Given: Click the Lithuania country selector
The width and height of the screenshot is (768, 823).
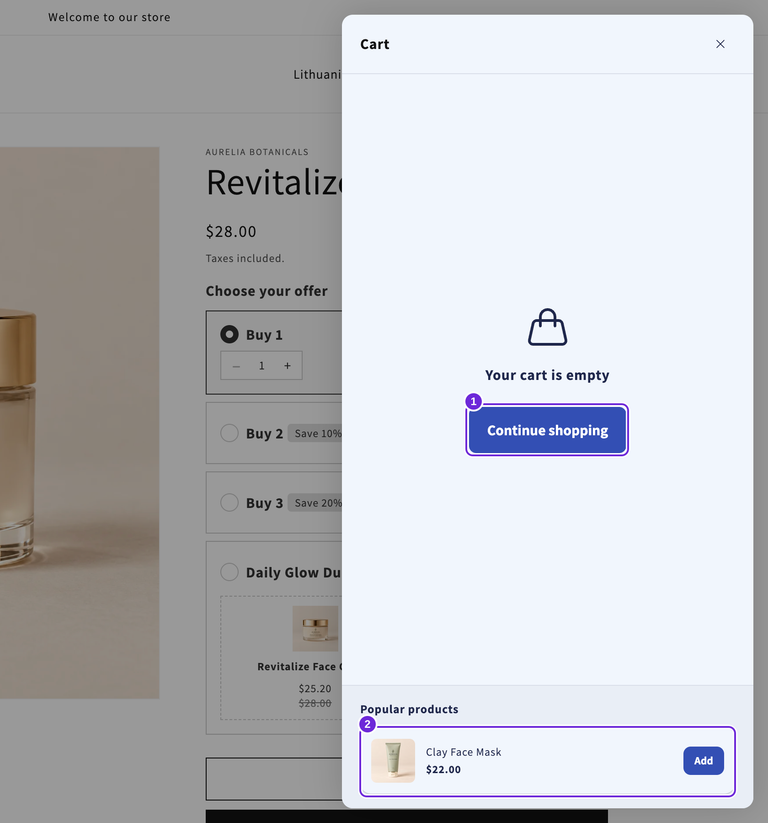Looking at the screenshot, I should 318,75.
